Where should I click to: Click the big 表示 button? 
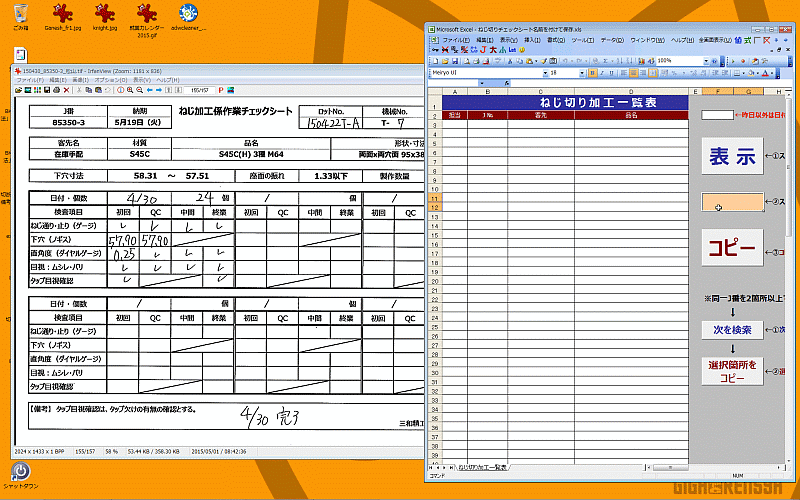pos(732,156)
